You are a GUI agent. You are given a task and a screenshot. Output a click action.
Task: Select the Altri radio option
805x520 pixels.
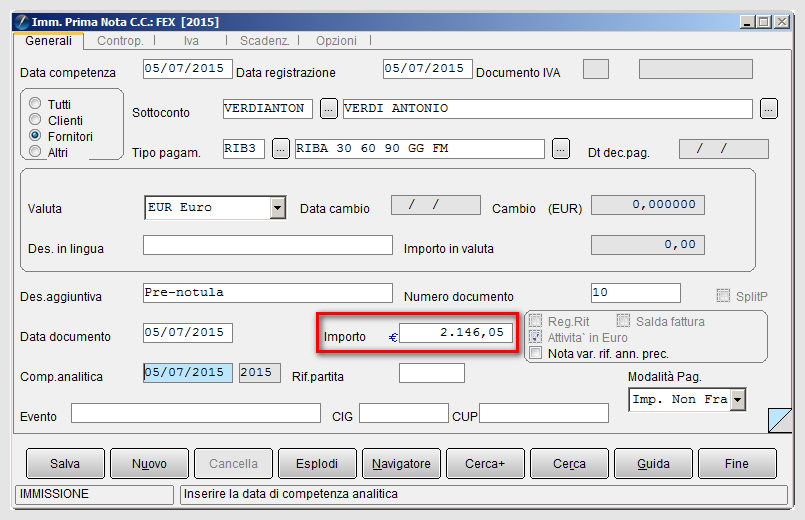pyautogui.click(x=35, y=151)
